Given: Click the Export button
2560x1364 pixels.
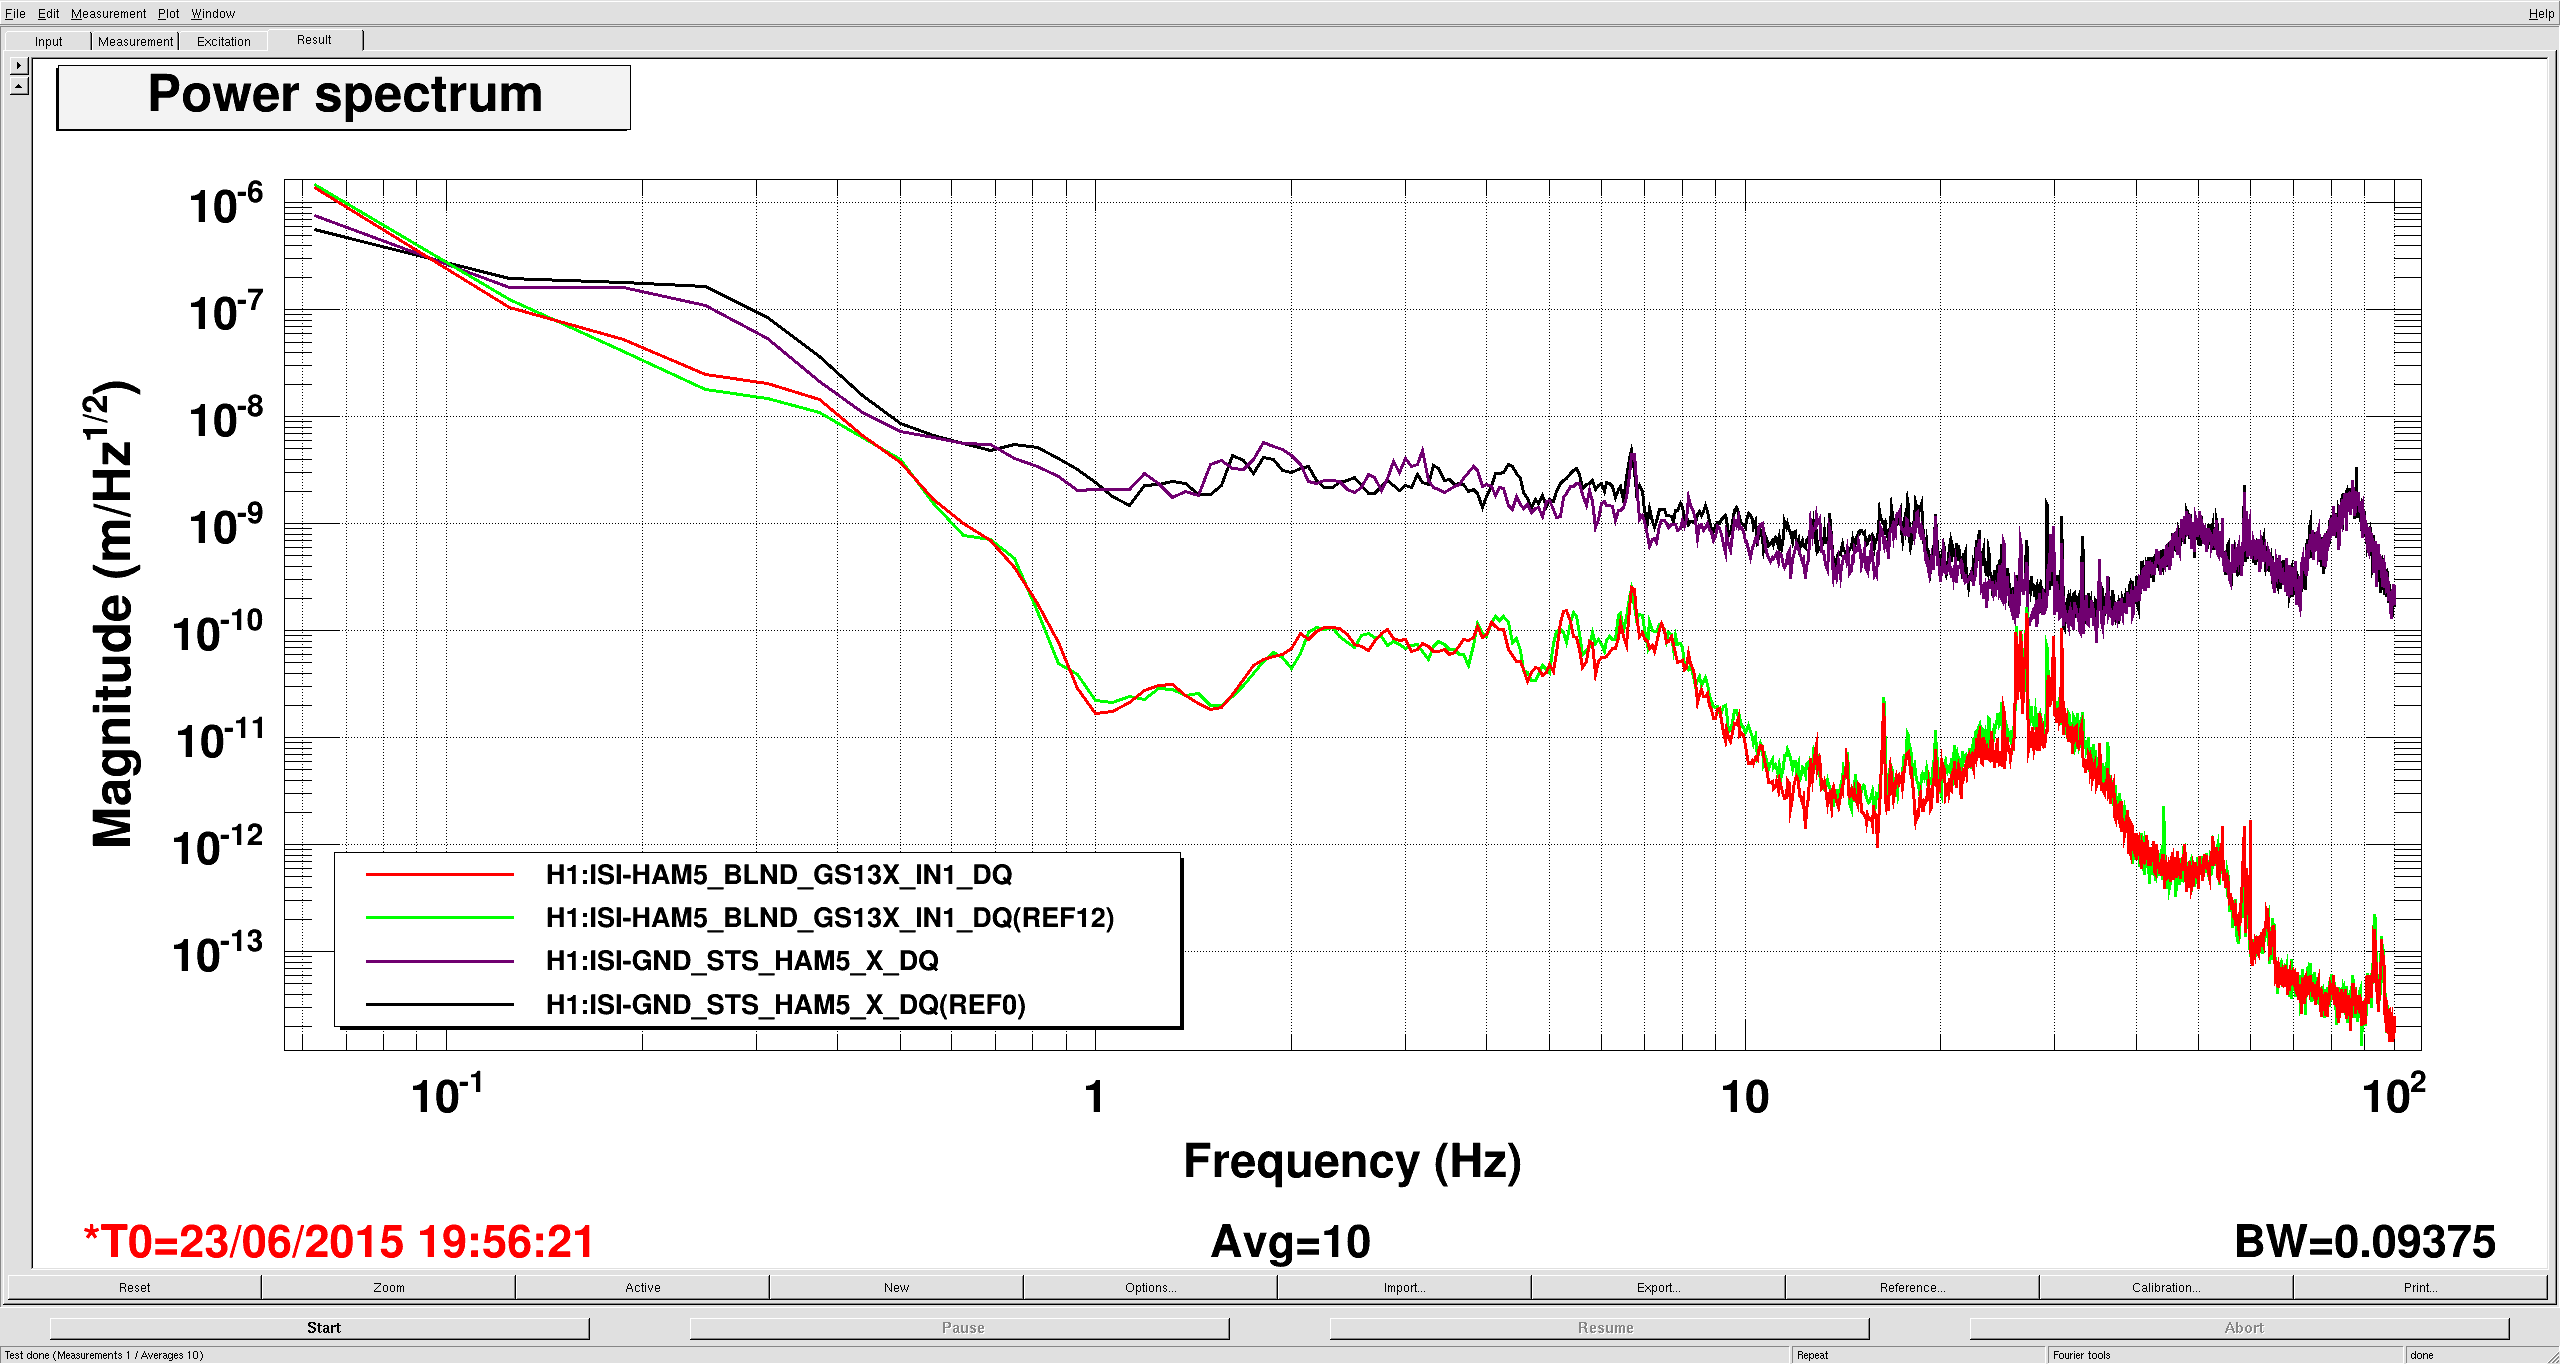Looking at the screenshot, I should [x=1658, y=1287].
